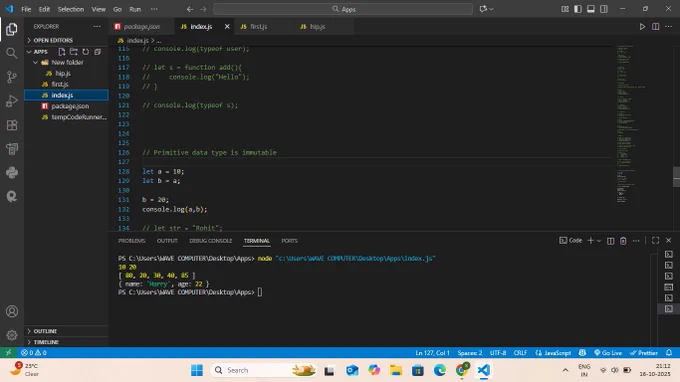Change the CRLF line ending
Screen dimensions: 680x382
click(x=520, y=353)
